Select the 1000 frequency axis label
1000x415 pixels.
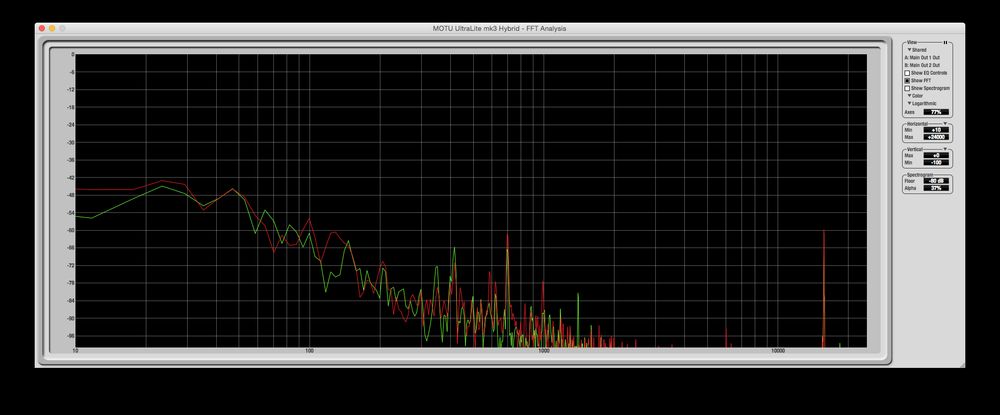click(x=543, y=351)
